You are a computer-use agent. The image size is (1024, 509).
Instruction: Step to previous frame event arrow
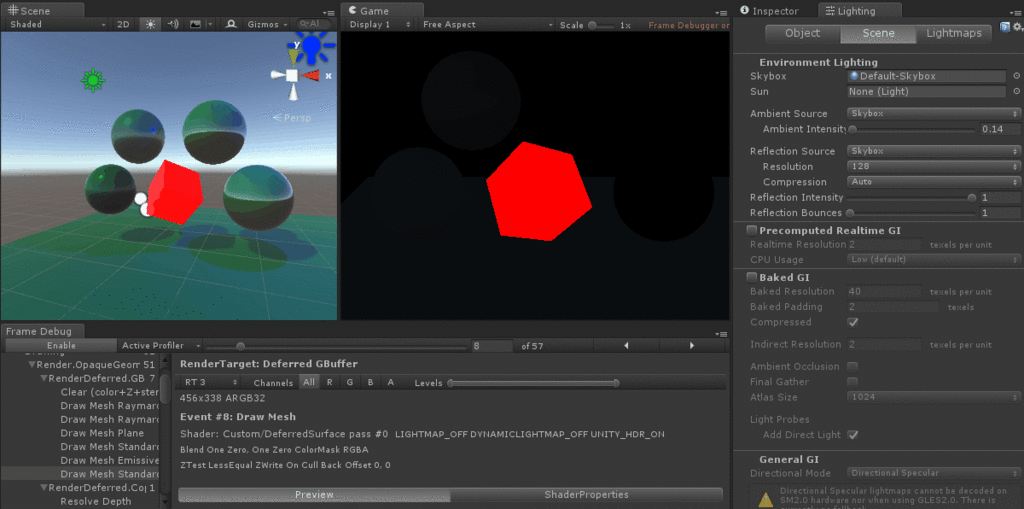point(626,346)
